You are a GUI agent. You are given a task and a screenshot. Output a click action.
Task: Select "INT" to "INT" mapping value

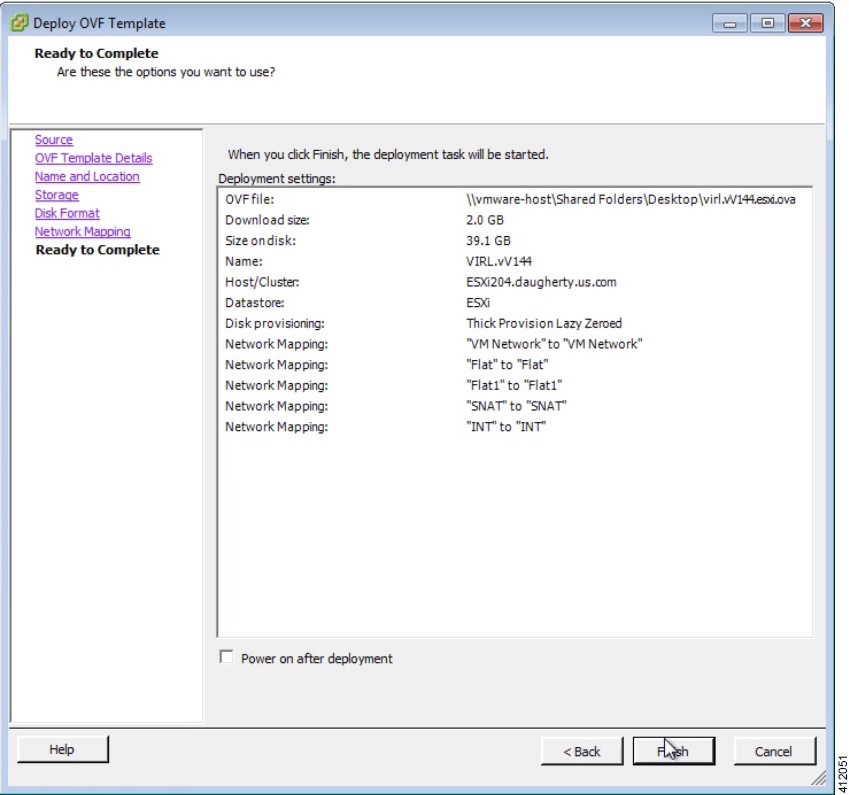(506, 427)
